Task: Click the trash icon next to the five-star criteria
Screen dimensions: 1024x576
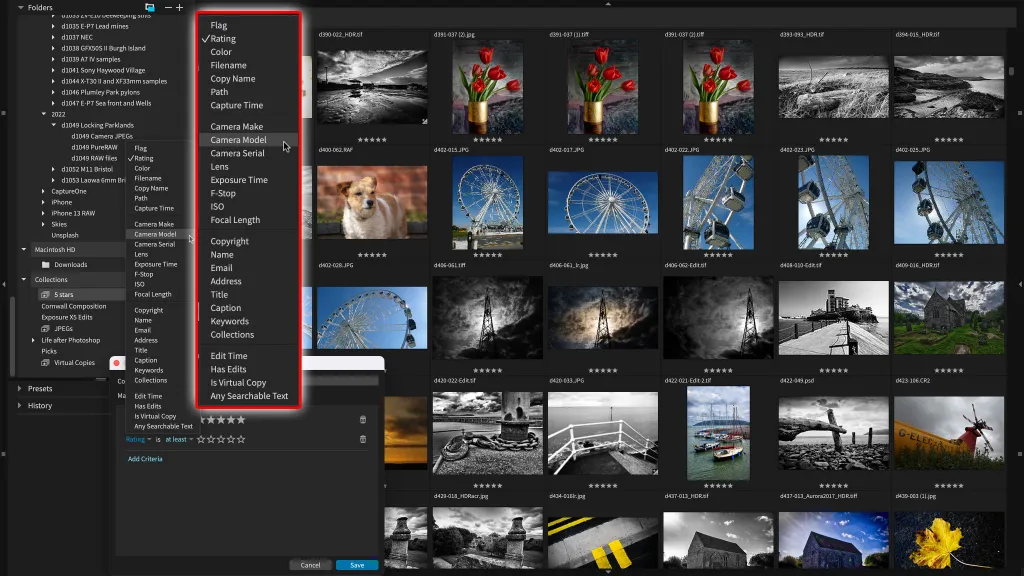Action: [x=363, y=419]
